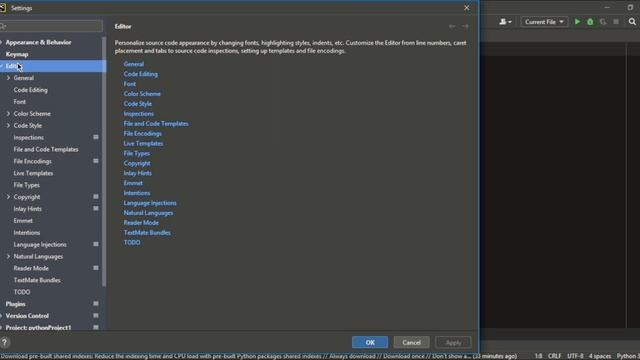This screenshot has height=360, width=640.
Task: Click the Apply button
Action: tap(453, 342)
